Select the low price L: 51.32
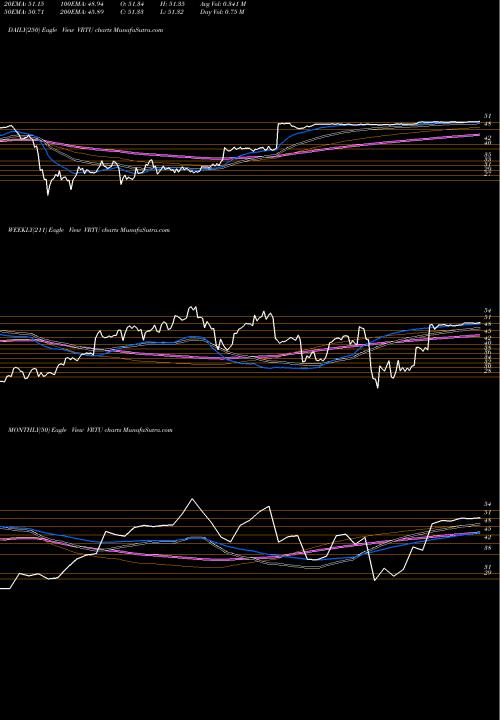The image size is (500, 720). point(172,12)
